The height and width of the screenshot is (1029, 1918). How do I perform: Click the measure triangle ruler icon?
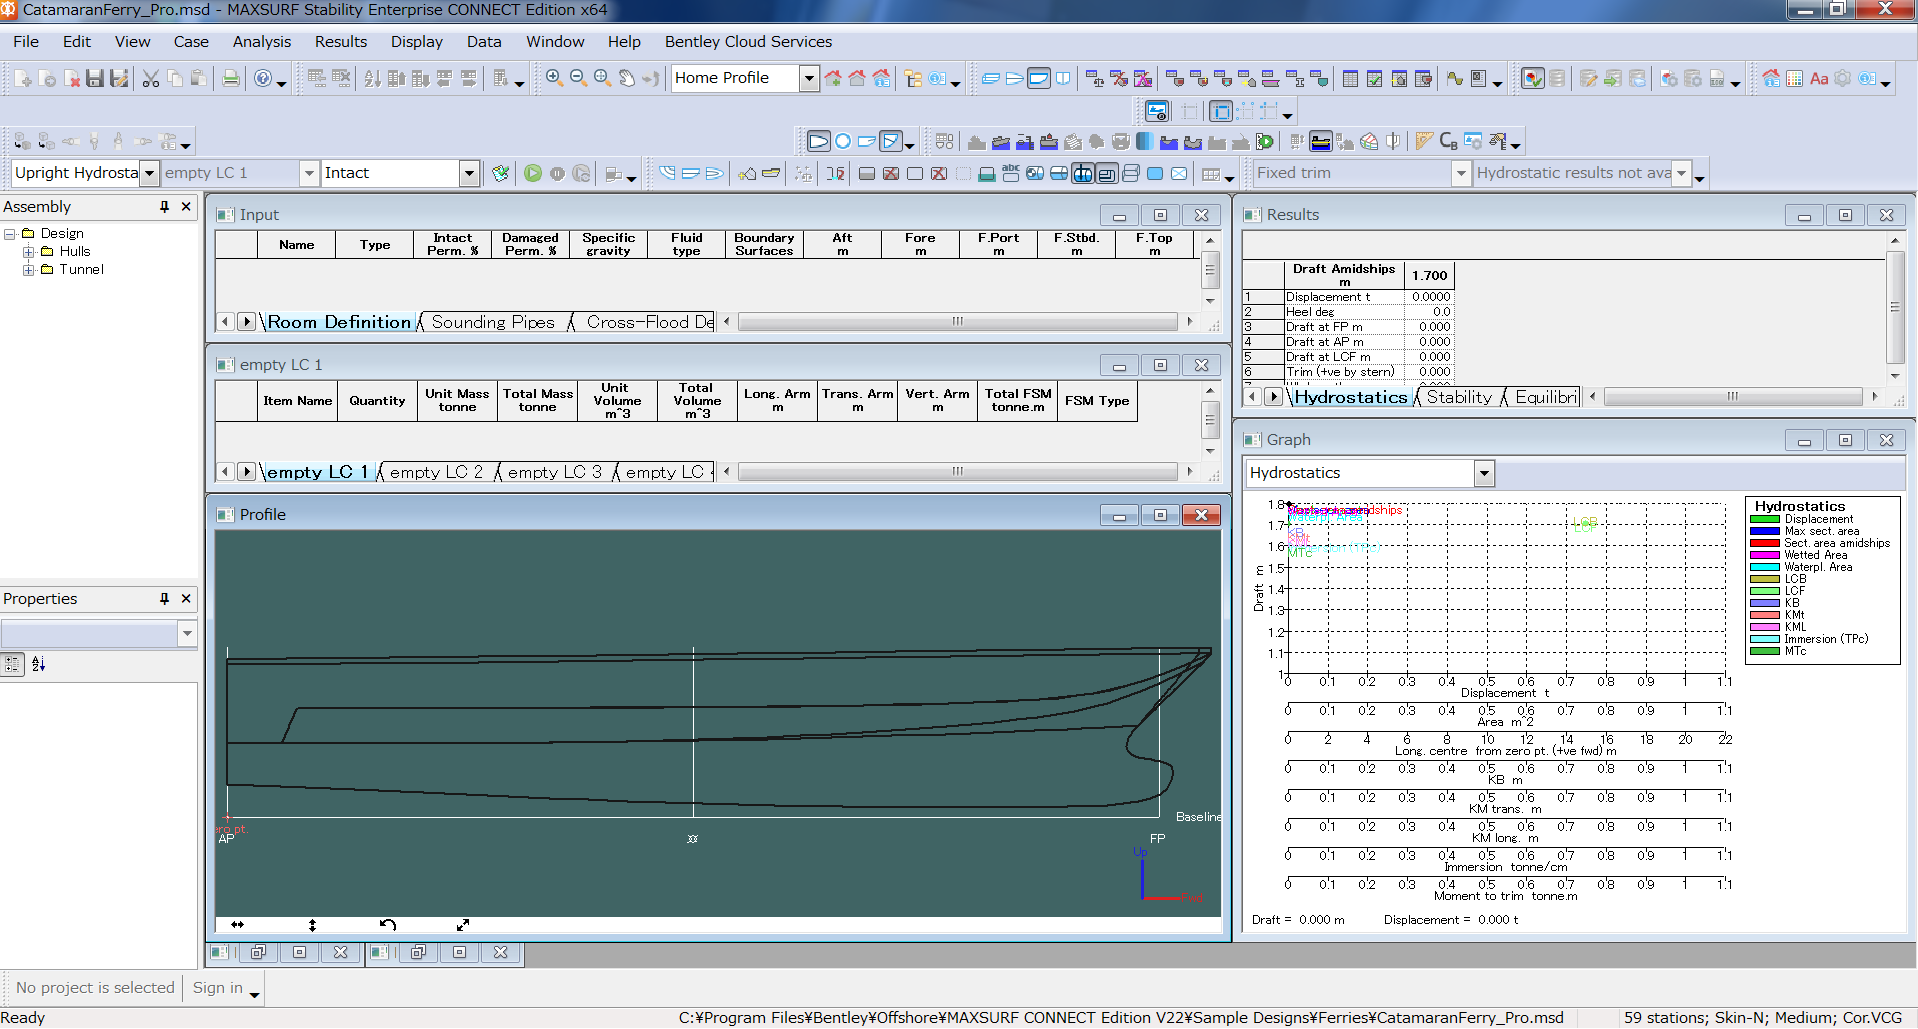1424,142
